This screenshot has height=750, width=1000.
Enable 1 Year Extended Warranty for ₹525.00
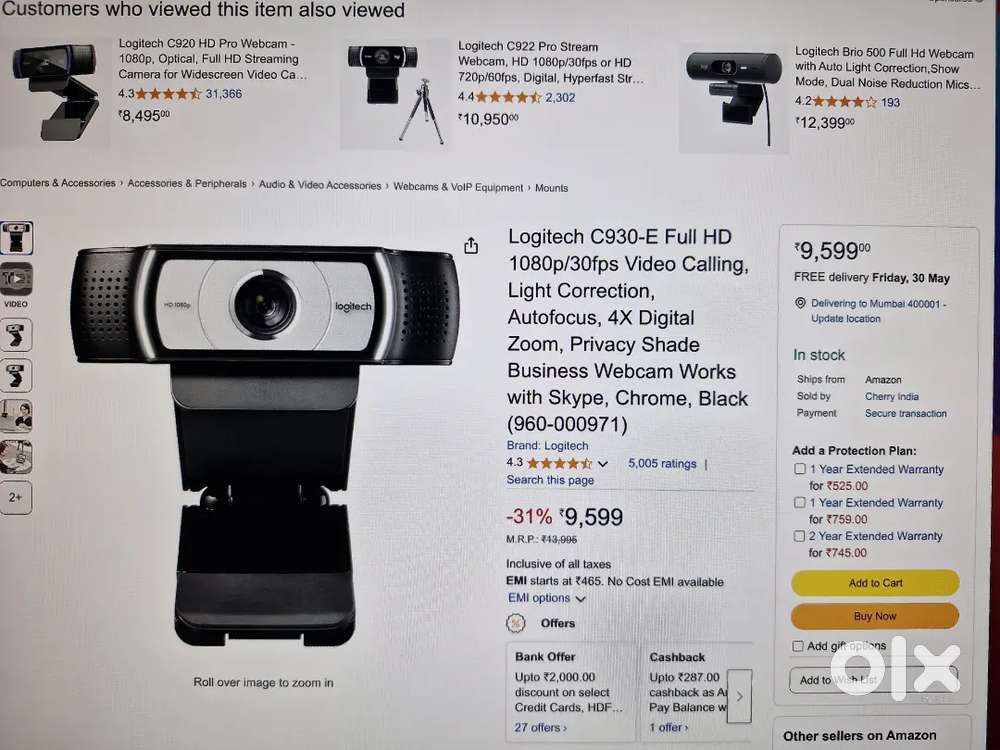point(800,469)
